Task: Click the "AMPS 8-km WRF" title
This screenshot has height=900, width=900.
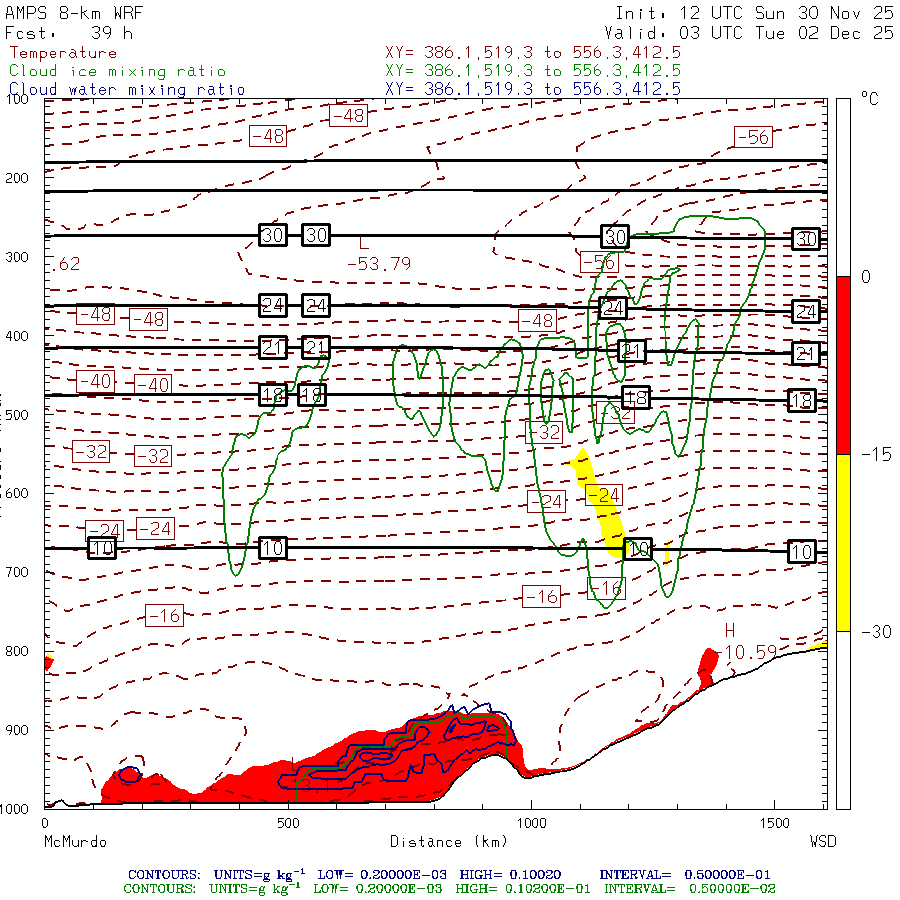Action: click(74, 13)
